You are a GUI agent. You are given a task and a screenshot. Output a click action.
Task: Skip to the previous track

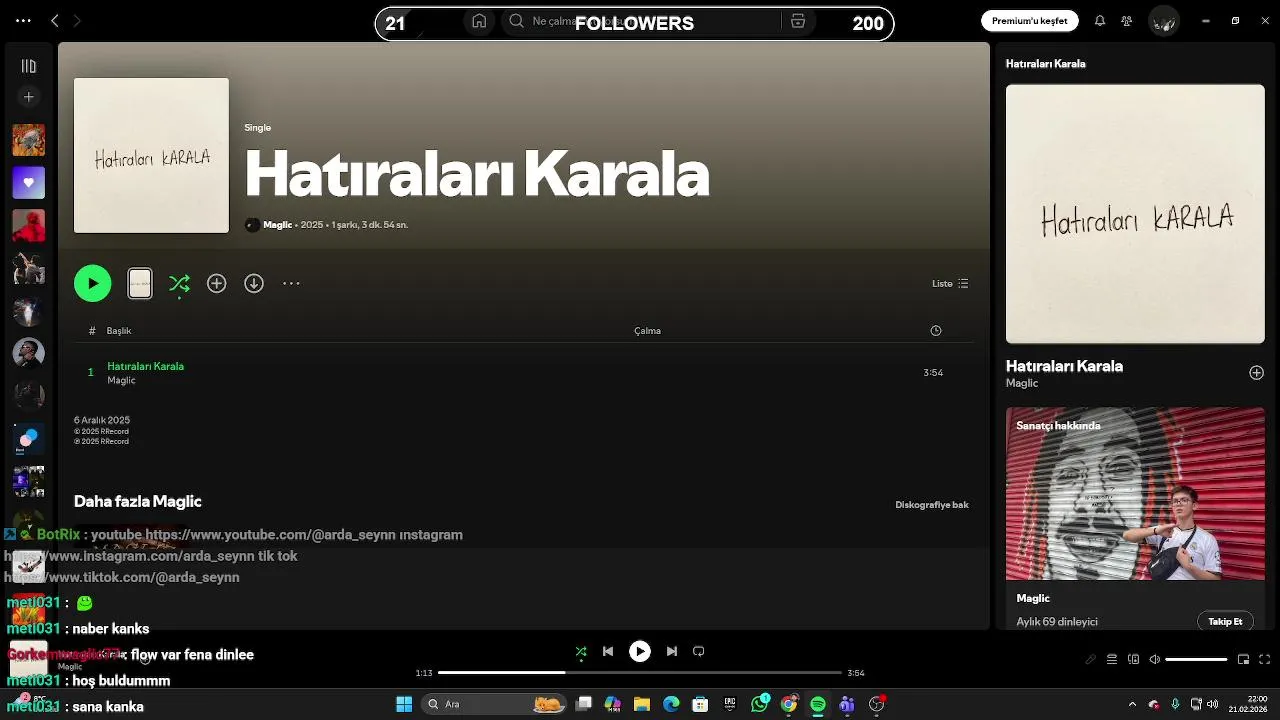607,651
